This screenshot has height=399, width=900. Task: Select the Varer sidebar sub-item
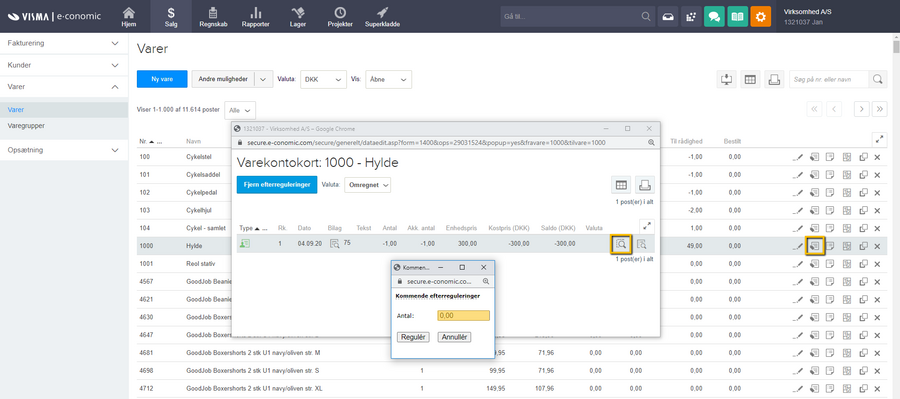pyautogui.click(x=64, y=110)
